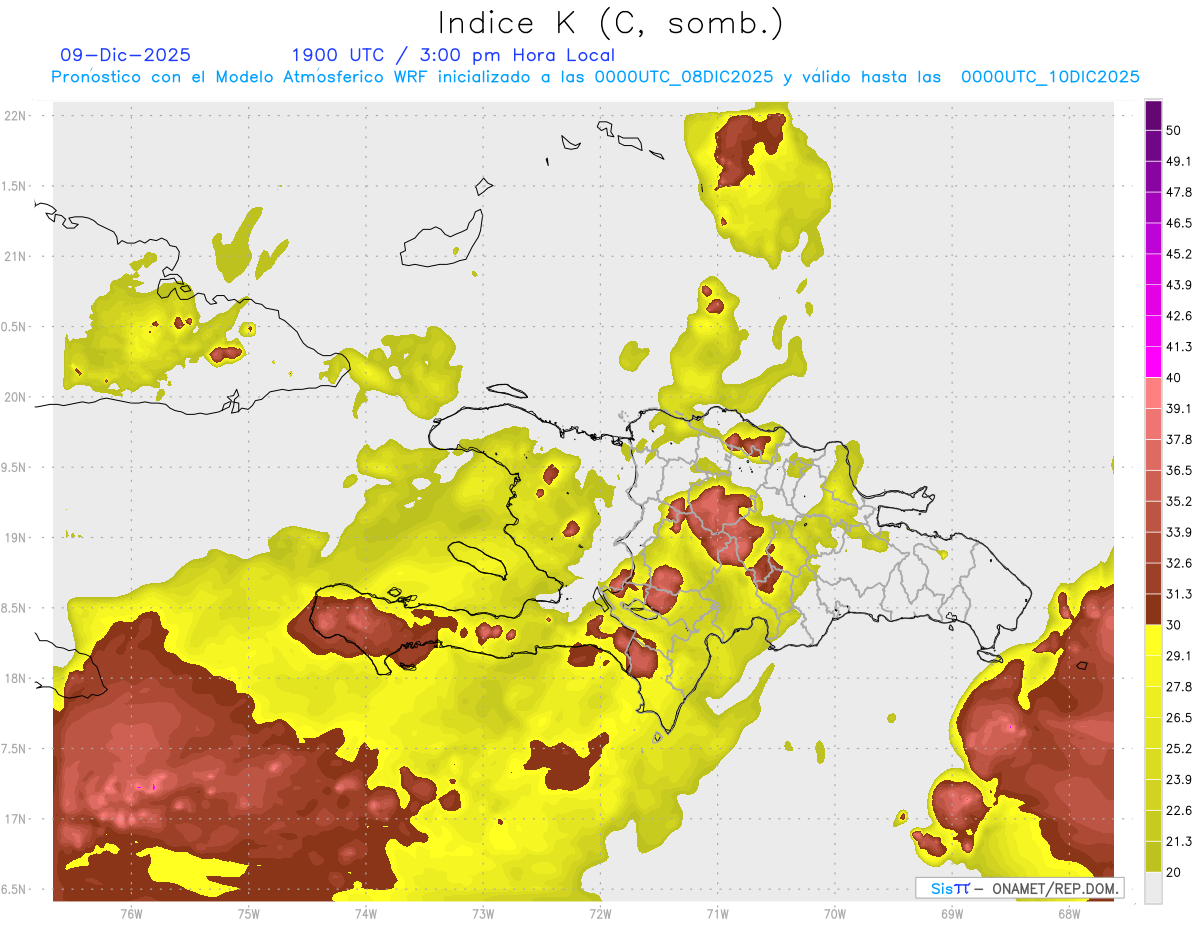Viewport: 1200px width, 927px height.
Task: Click the '37.8' color scale value
Action: [1179, 439]
